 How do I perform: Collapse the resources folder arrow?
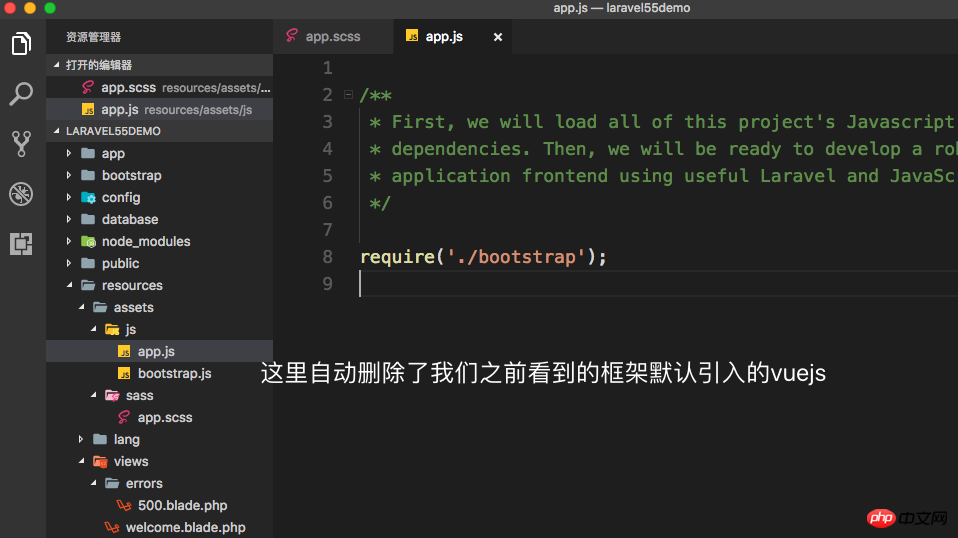70,285
